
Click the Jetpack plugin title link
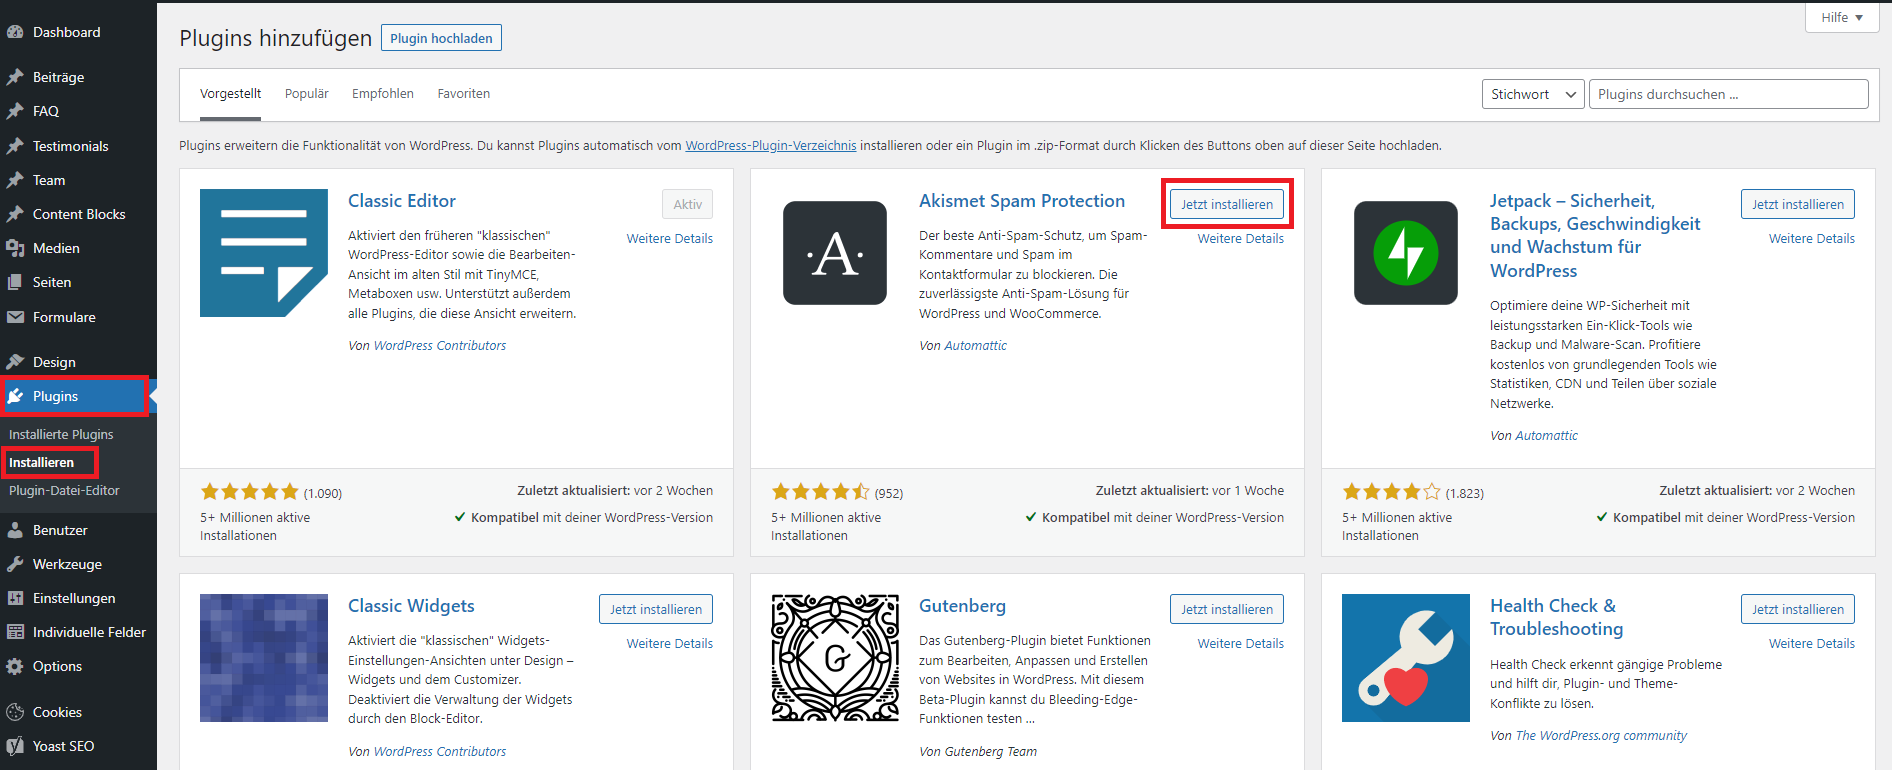[1595, 235]
